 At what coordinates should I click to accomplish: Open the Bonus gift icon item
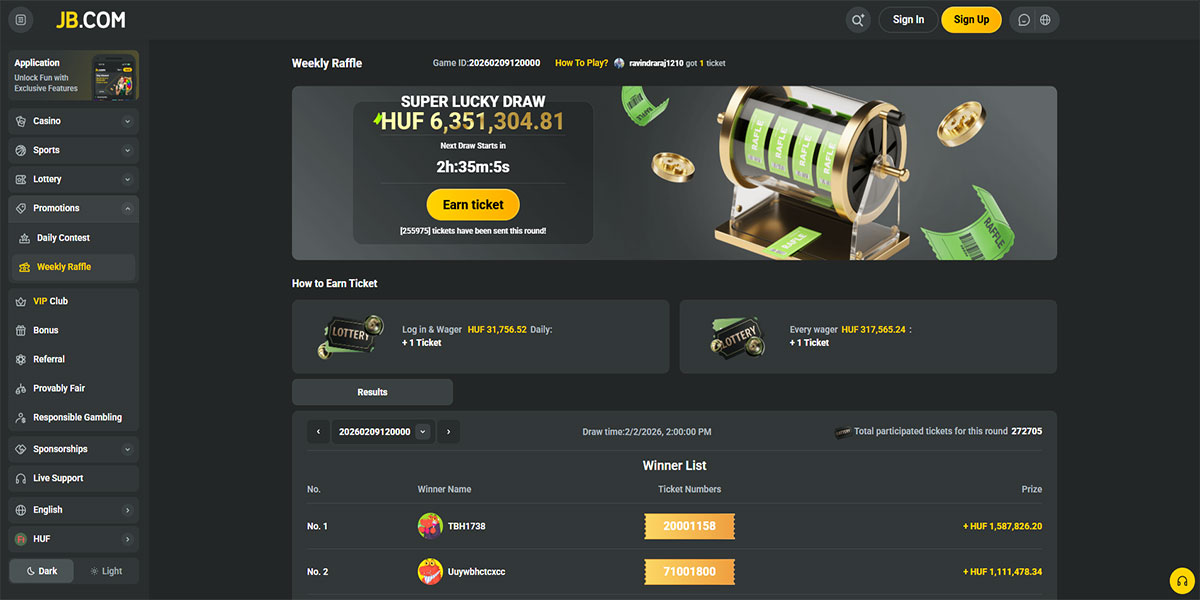(x=73, y=330)
